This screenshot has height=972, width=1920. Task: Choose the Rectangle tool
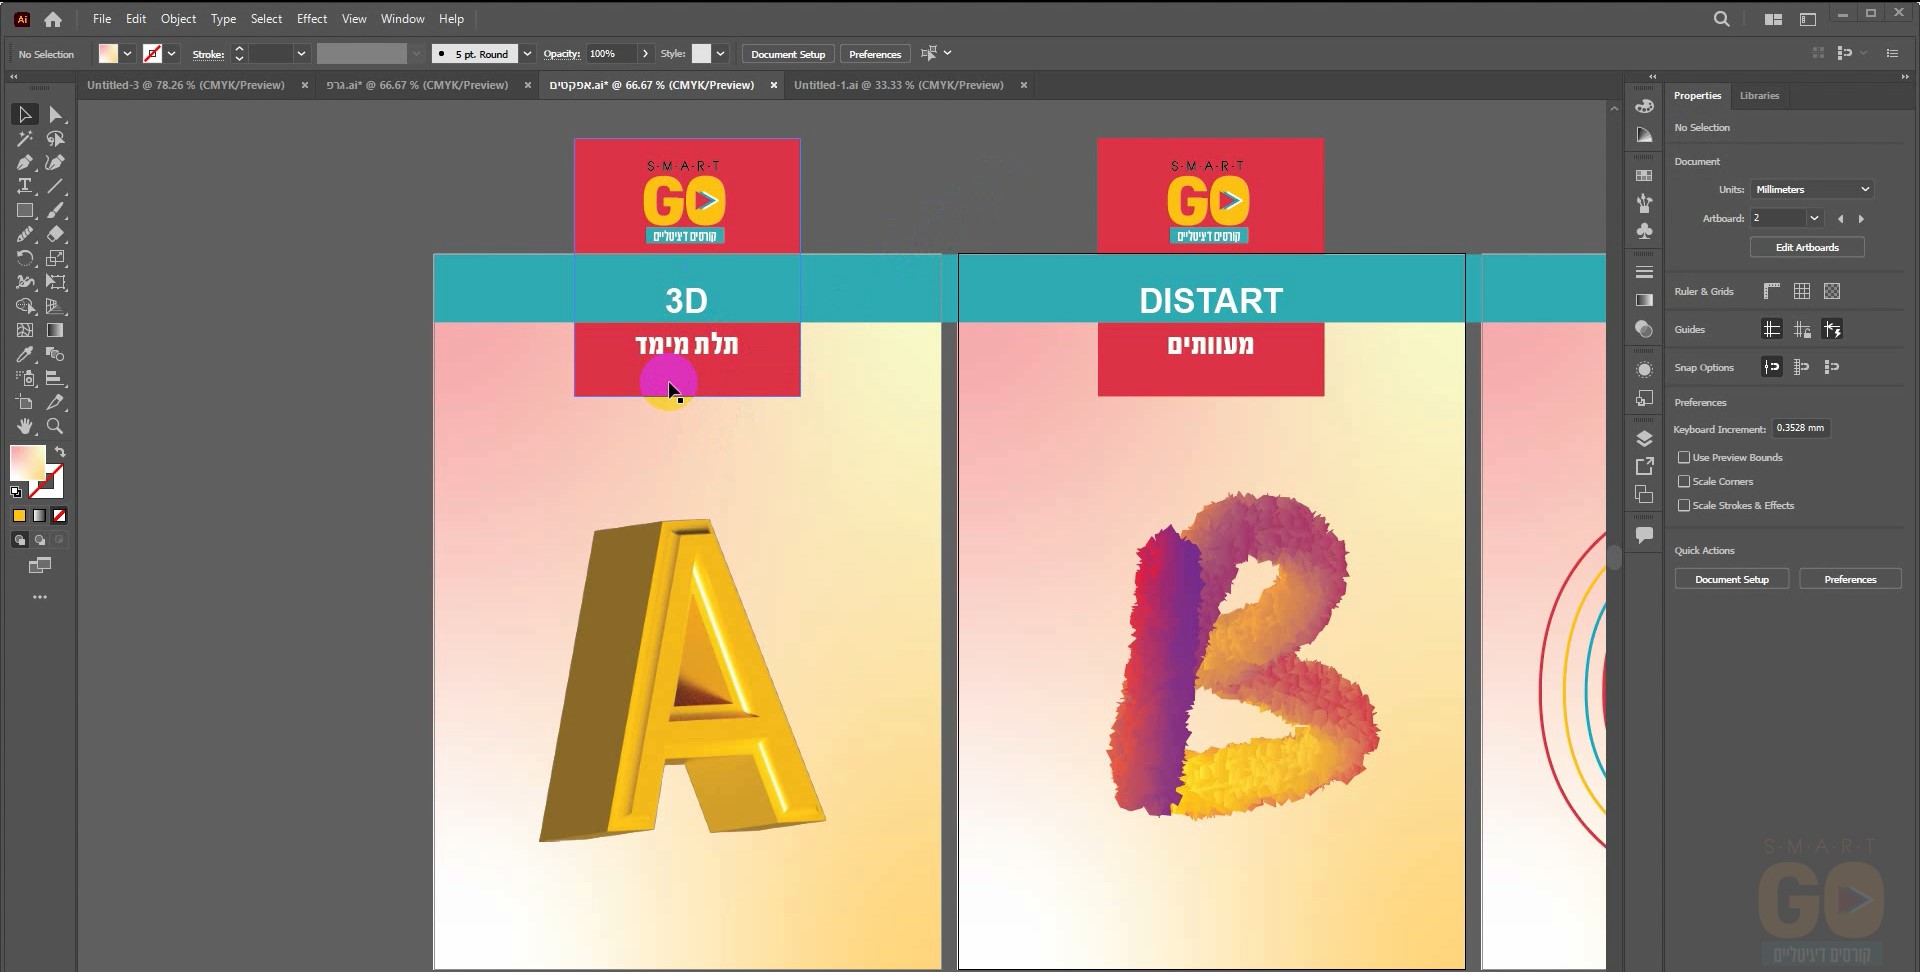pyautogui.click(x=25, y=211)
